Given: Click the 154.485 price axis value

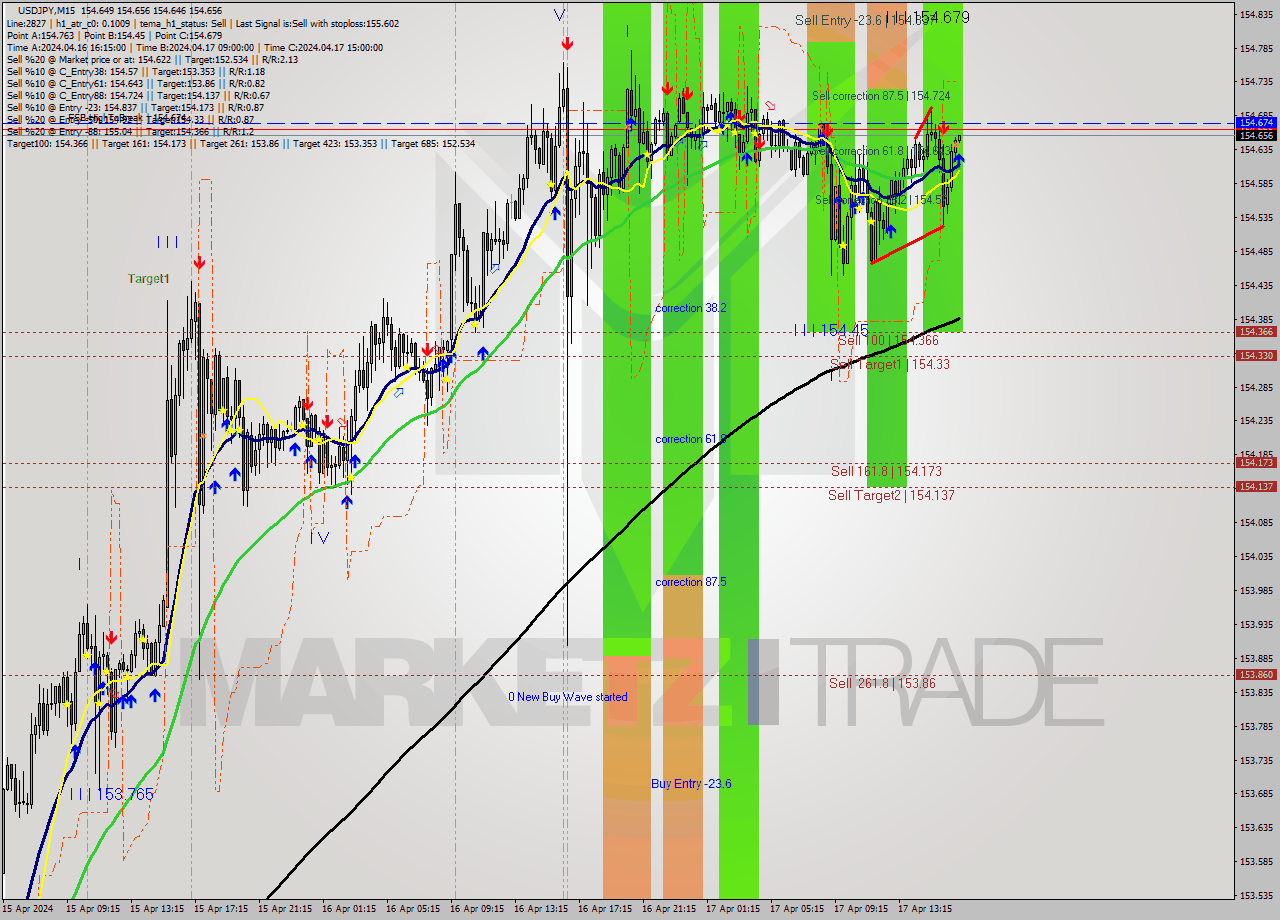Looking at the screenshot, I should [x=1256, y=251].
